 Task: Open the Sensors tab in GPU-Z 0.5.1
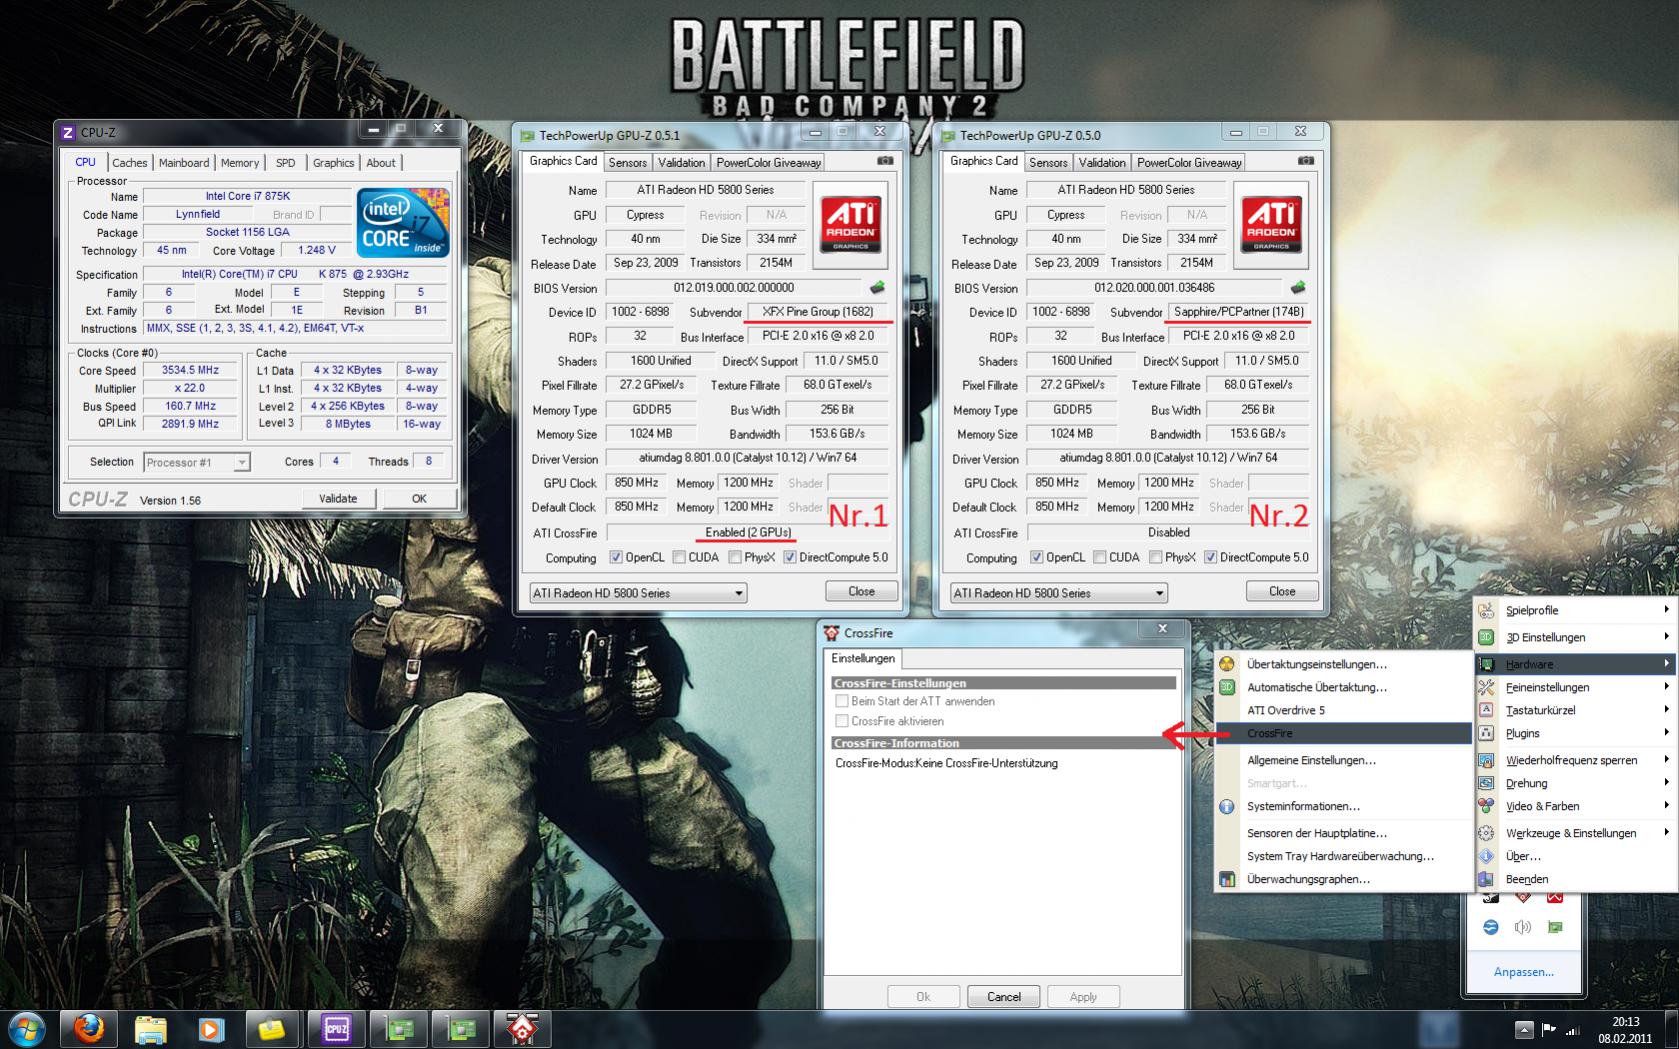628,163
